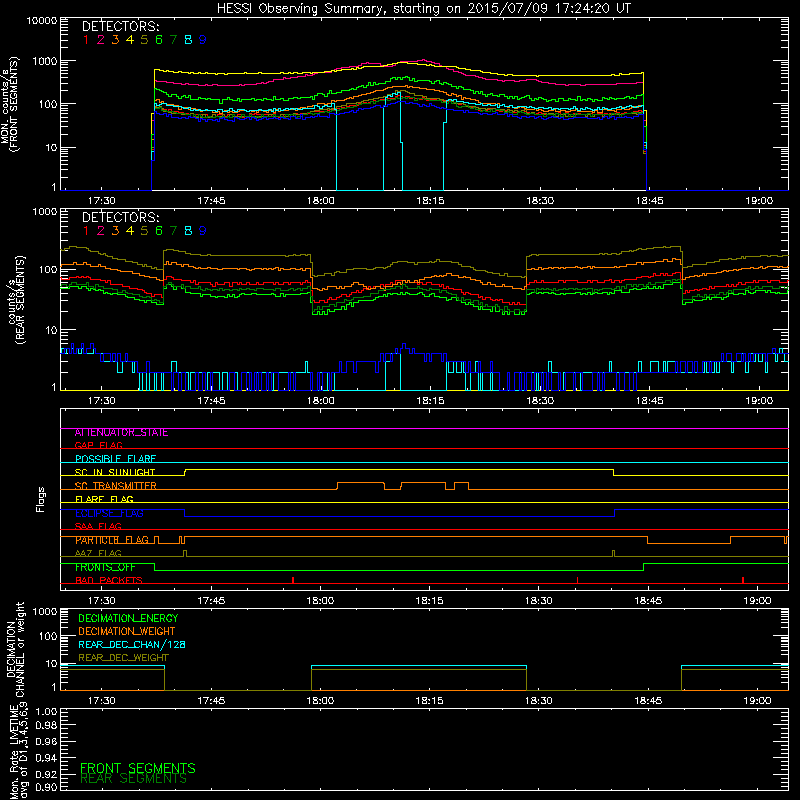Select olive detector 5 in rear segments legend
This screenshot has height=800, width=800.
(144, 231)
